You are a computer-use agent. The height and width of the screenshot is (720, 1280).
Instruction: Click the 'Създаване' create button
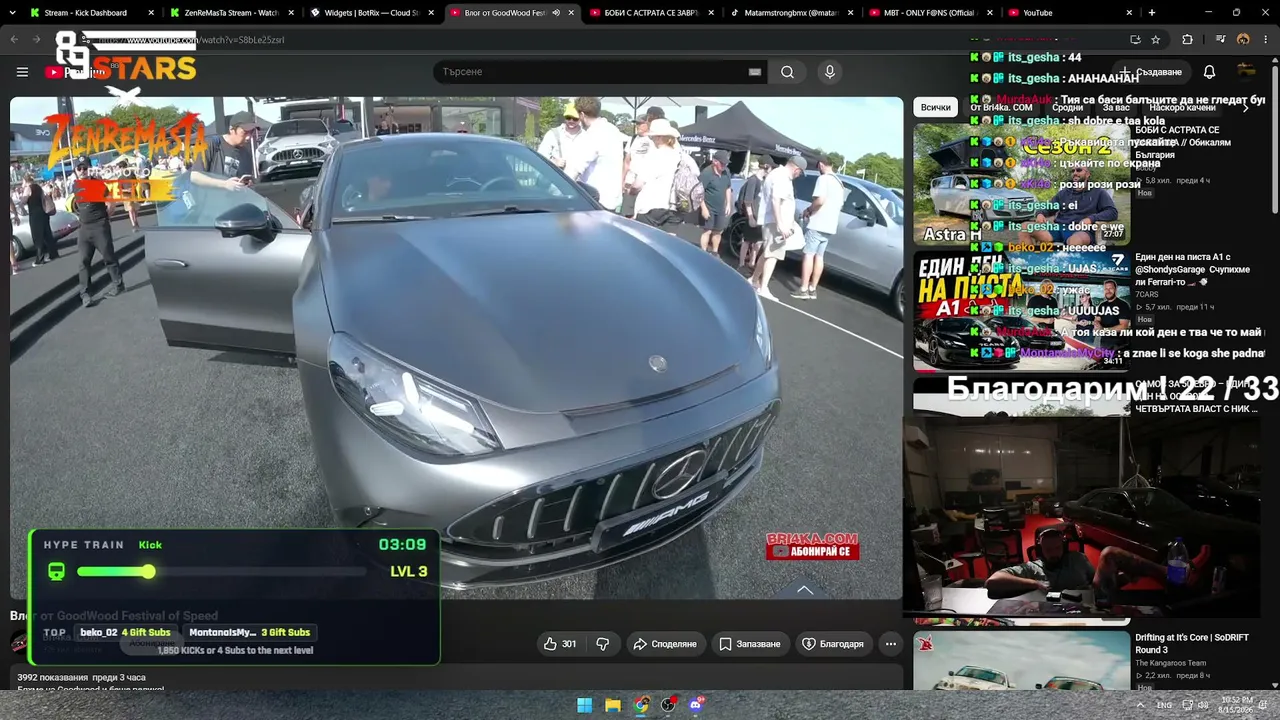pos(1152,72)
